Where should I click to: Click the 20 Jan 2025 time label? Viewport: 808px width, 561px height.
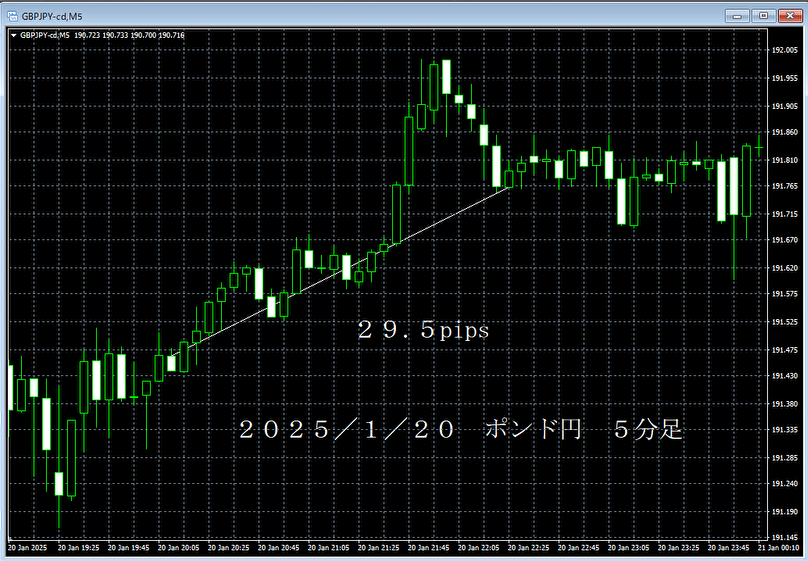click(27, 548)
